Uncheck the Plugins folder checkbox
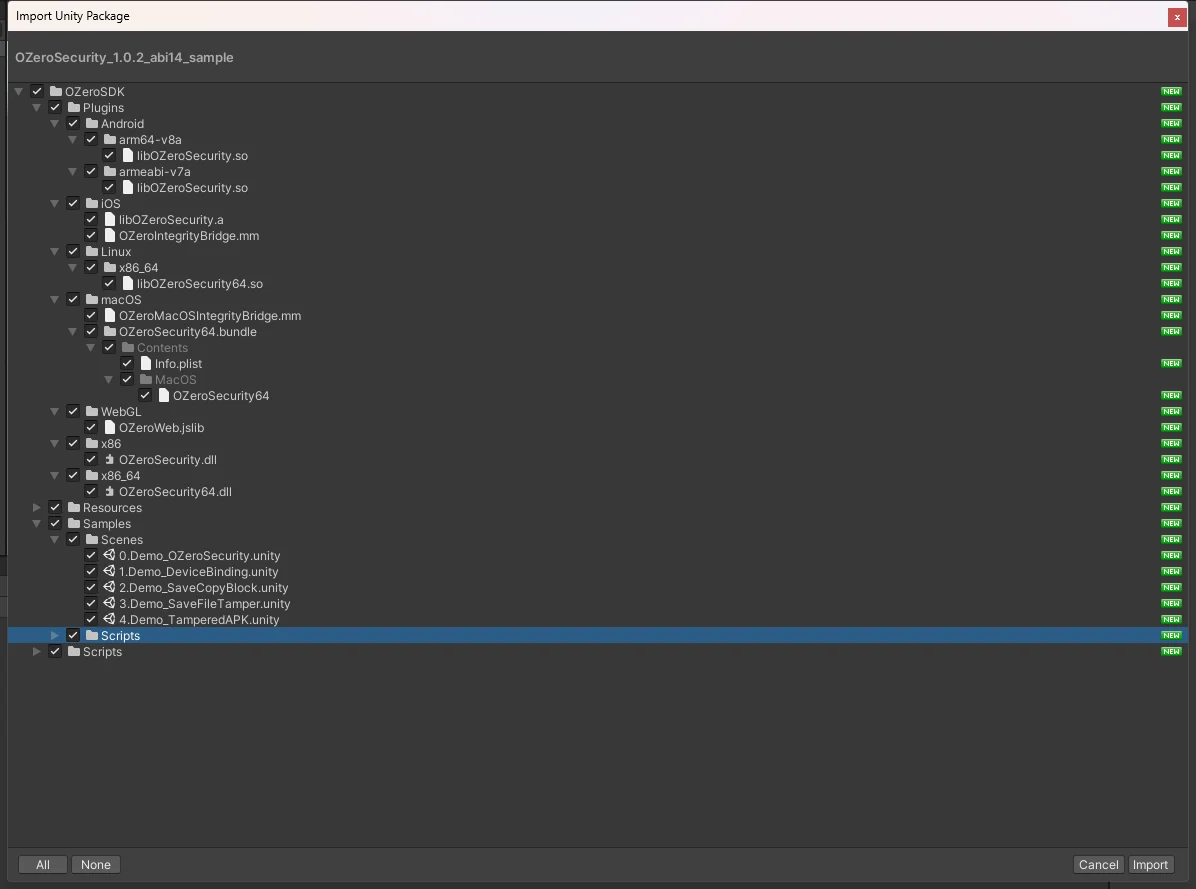 pyautogui.click(x=55, y=108)
